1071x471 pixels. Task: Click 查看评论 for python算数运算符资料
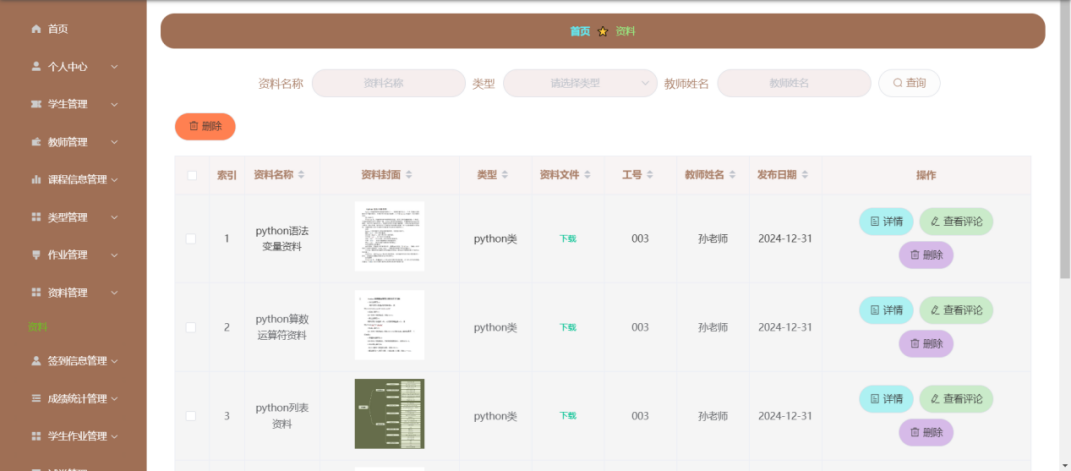956,310
